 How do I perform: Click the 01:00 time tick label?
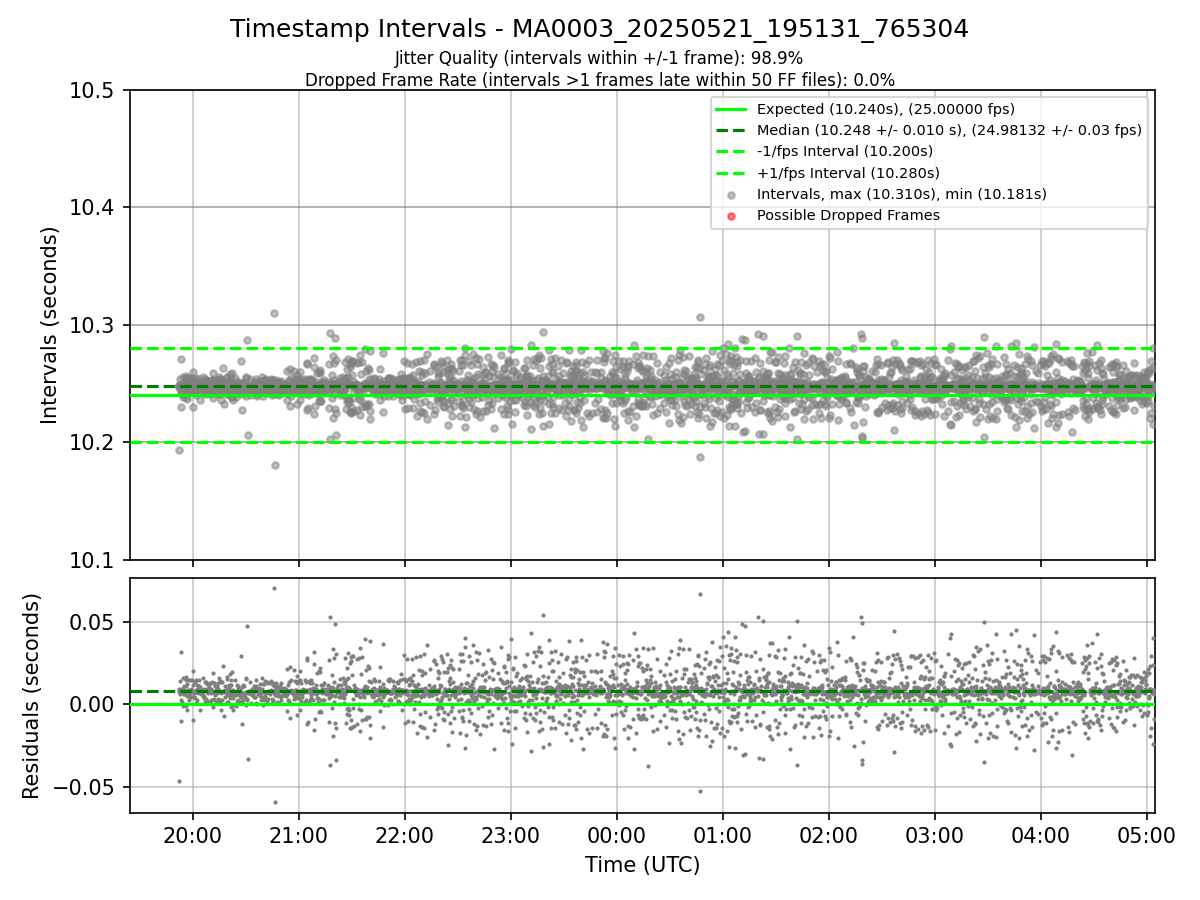723,835
